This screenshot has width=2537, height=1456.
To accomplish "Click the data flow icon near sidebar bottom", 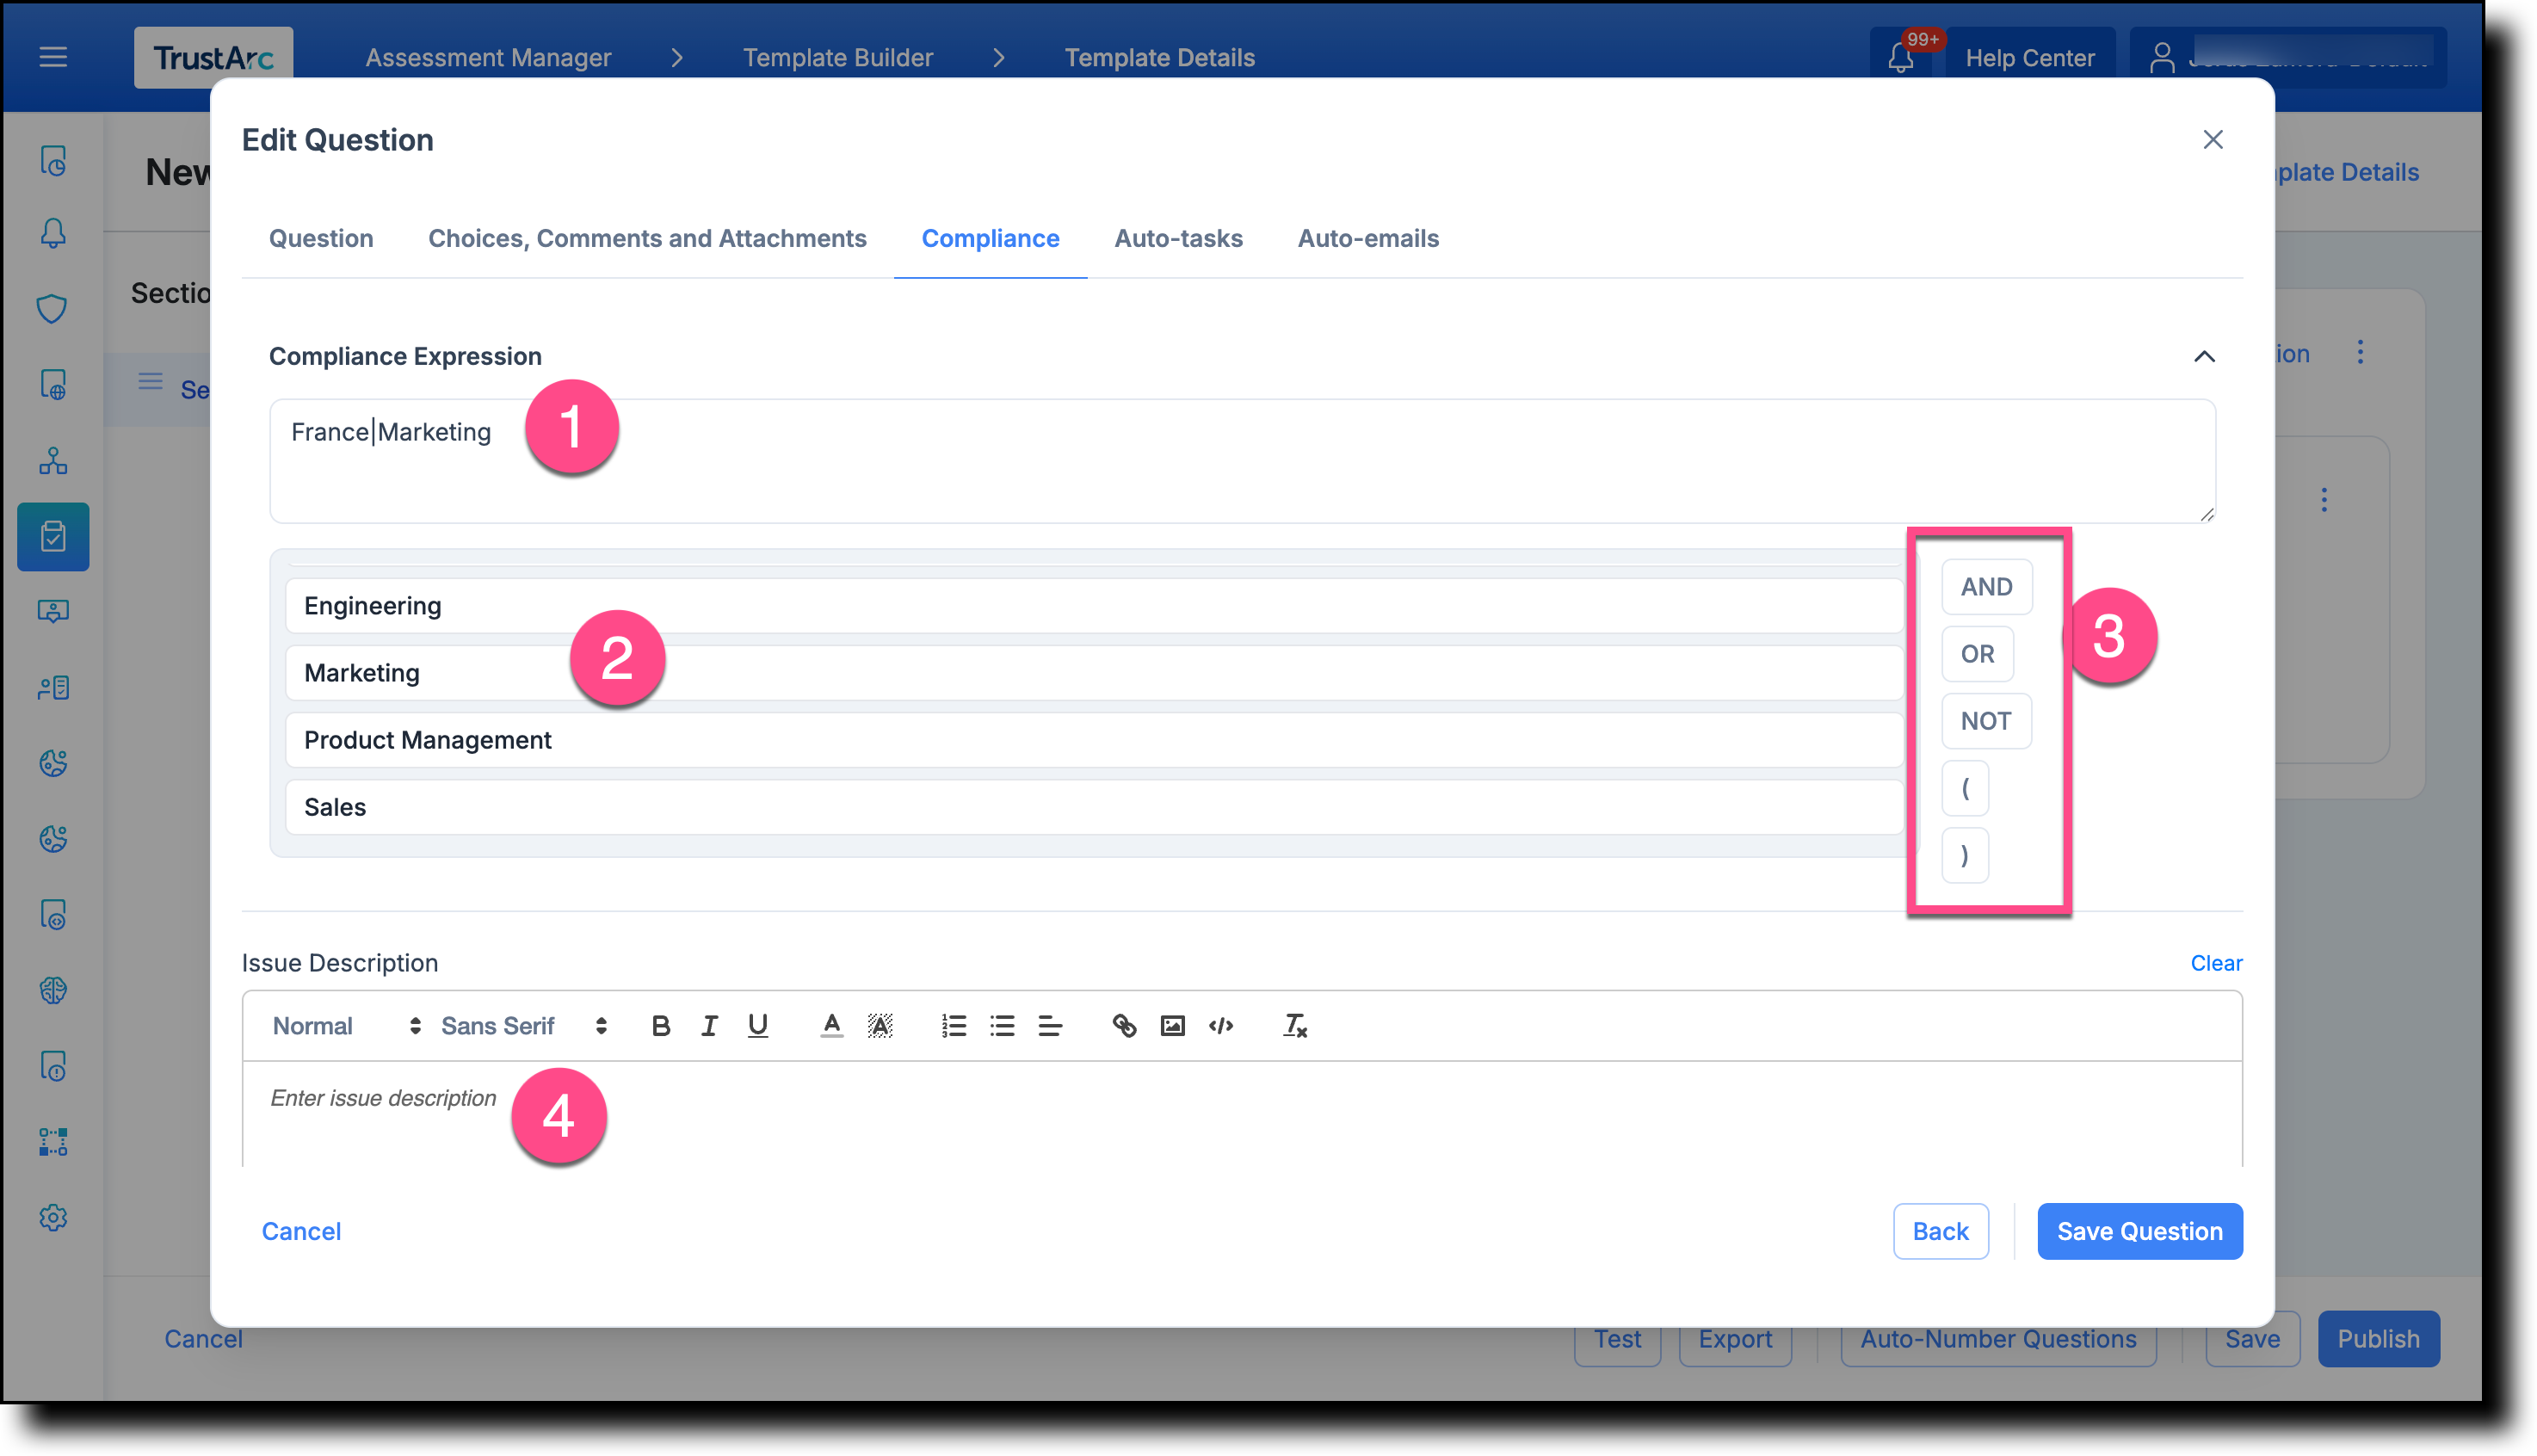I will pyautogui.click(x=53, y=1142).
